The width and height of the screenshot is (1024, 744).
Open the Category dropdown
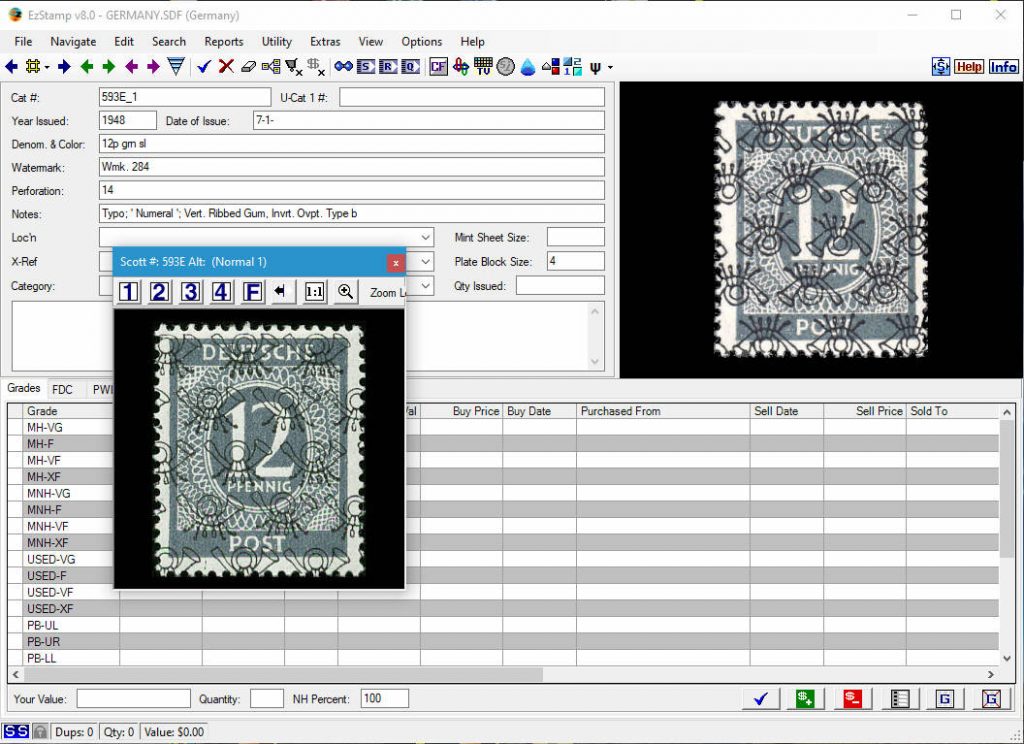pyautogui.click(x=425, y=287)
